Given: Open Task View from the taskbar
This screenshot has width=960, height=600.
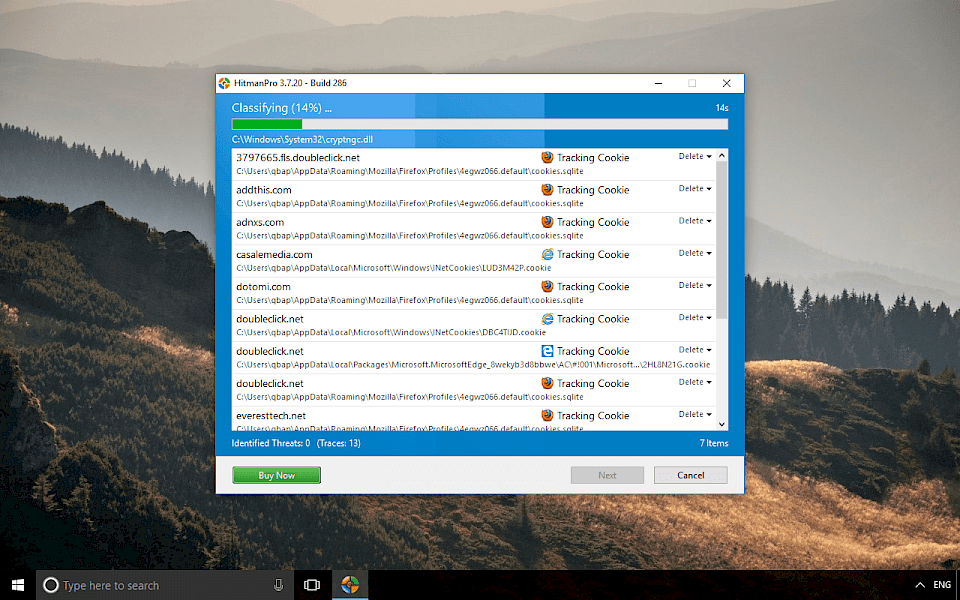Looking at the screenshot, I should (x=312, y=585).
